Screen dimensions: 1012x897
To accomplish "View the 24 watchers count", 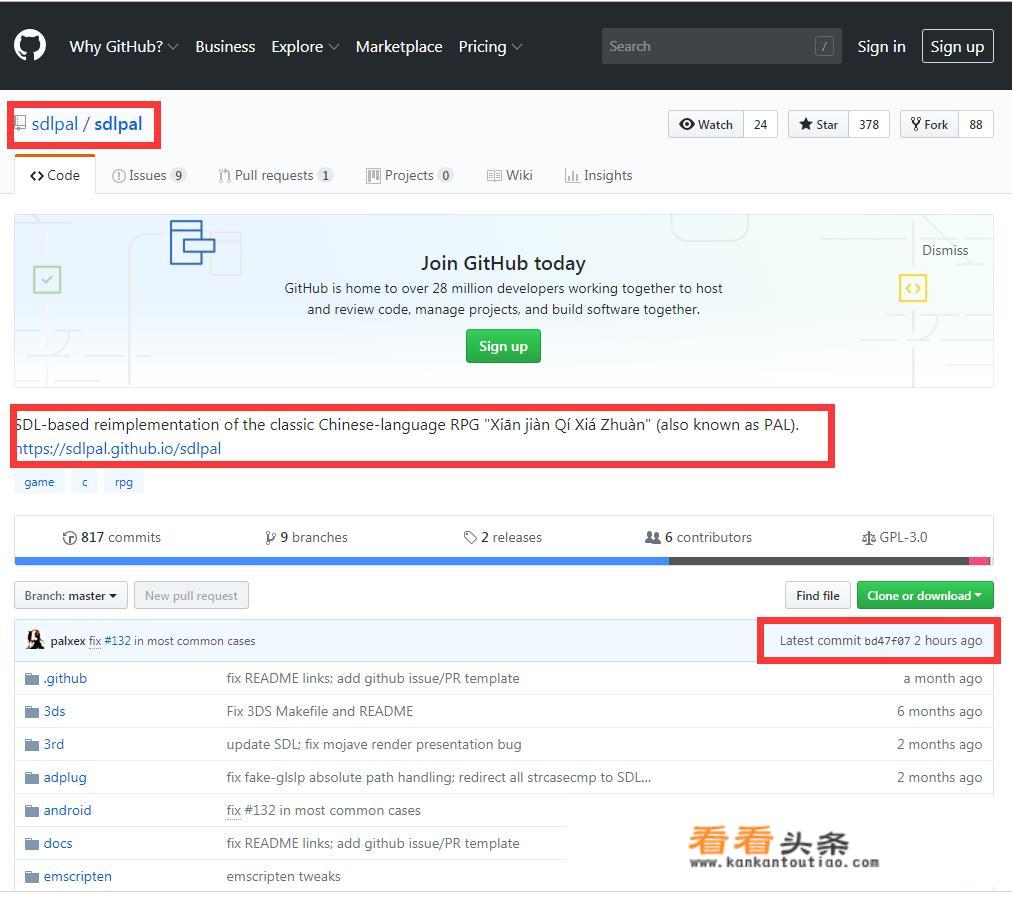I will [760, 124].
